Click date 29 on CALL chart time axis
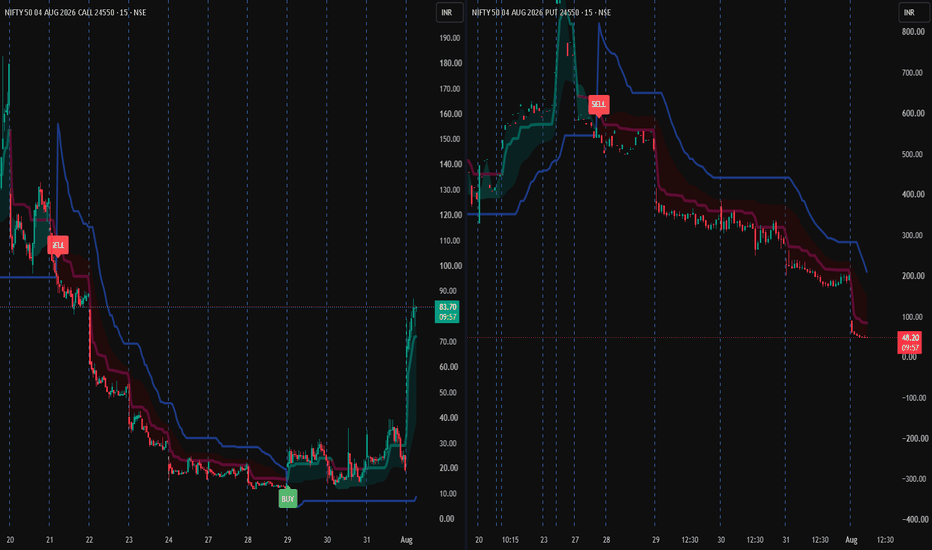 point(288,540)
